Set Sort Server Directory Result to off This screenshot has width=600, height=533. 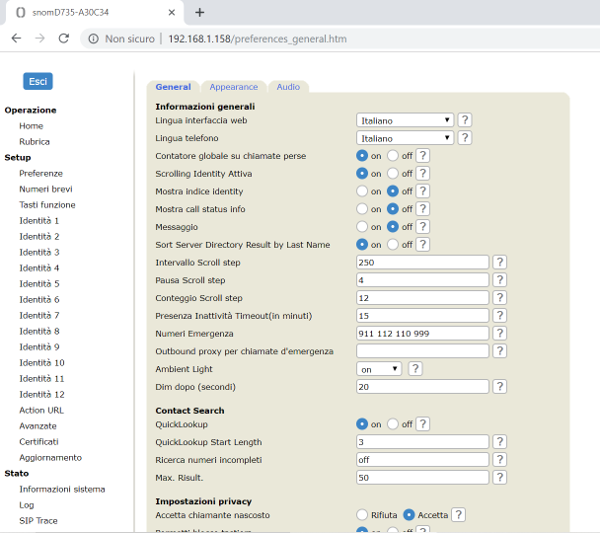coord(393,244)
